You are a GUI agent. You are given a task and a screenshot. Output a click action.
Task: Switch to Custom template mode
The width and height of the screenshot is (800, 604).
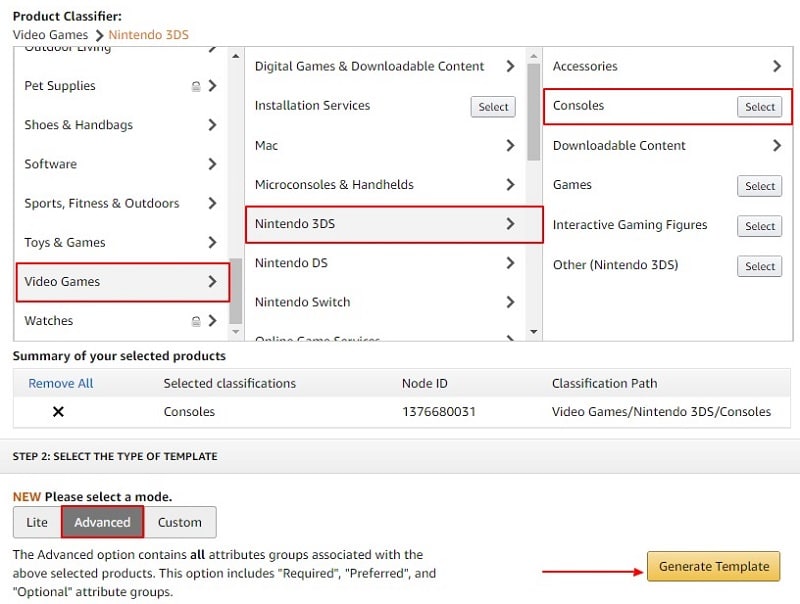coord(180,522)
